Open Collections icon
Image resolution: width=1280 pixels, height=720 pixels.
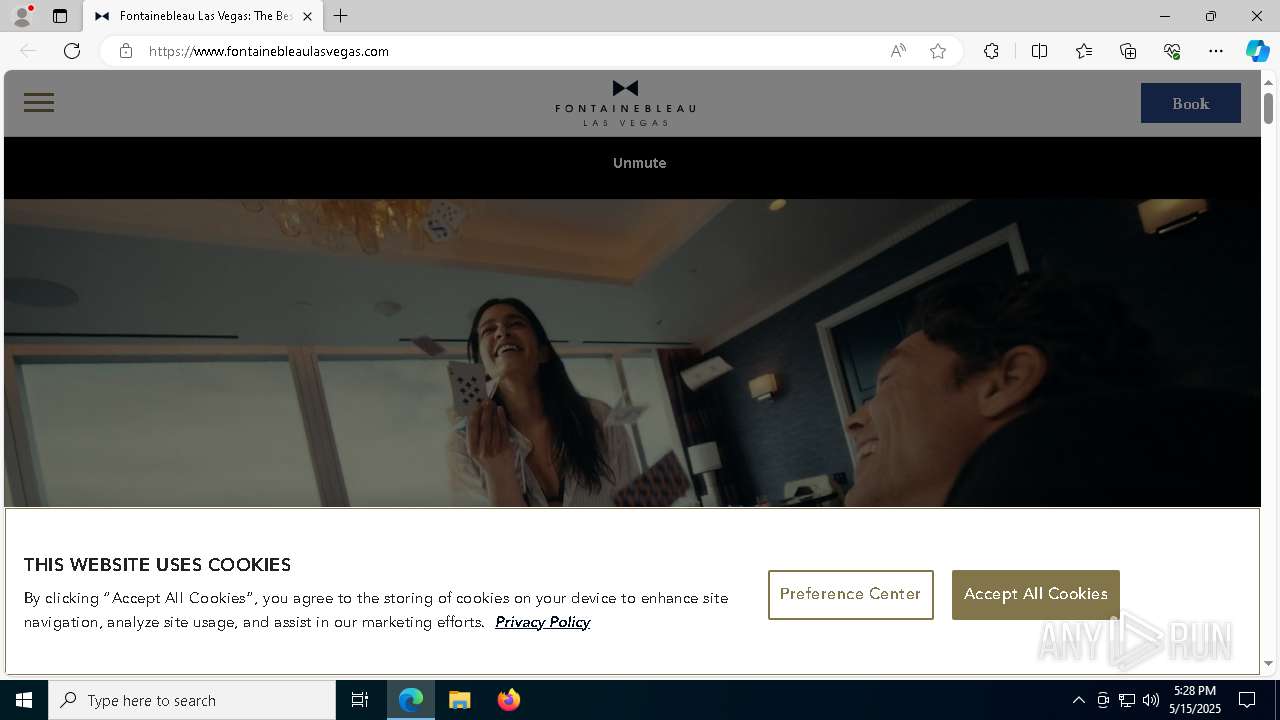pos(1128,51)
